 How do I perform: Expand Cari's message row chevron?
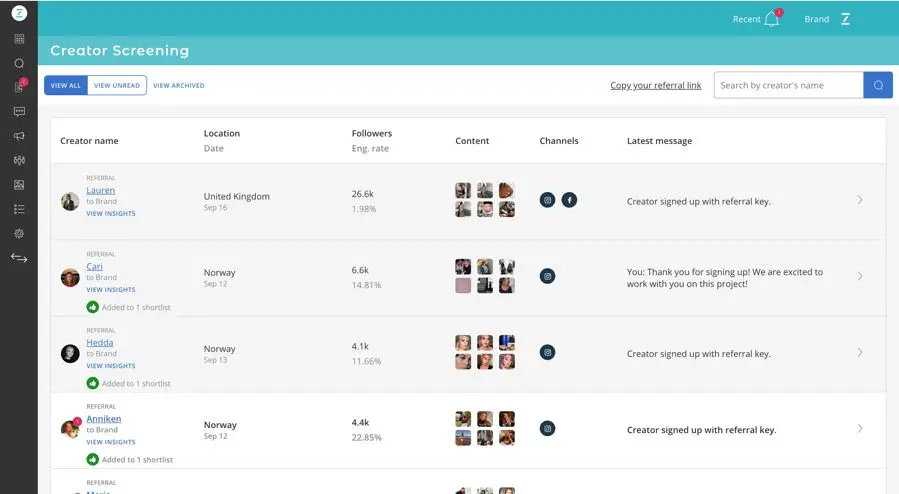860,276
